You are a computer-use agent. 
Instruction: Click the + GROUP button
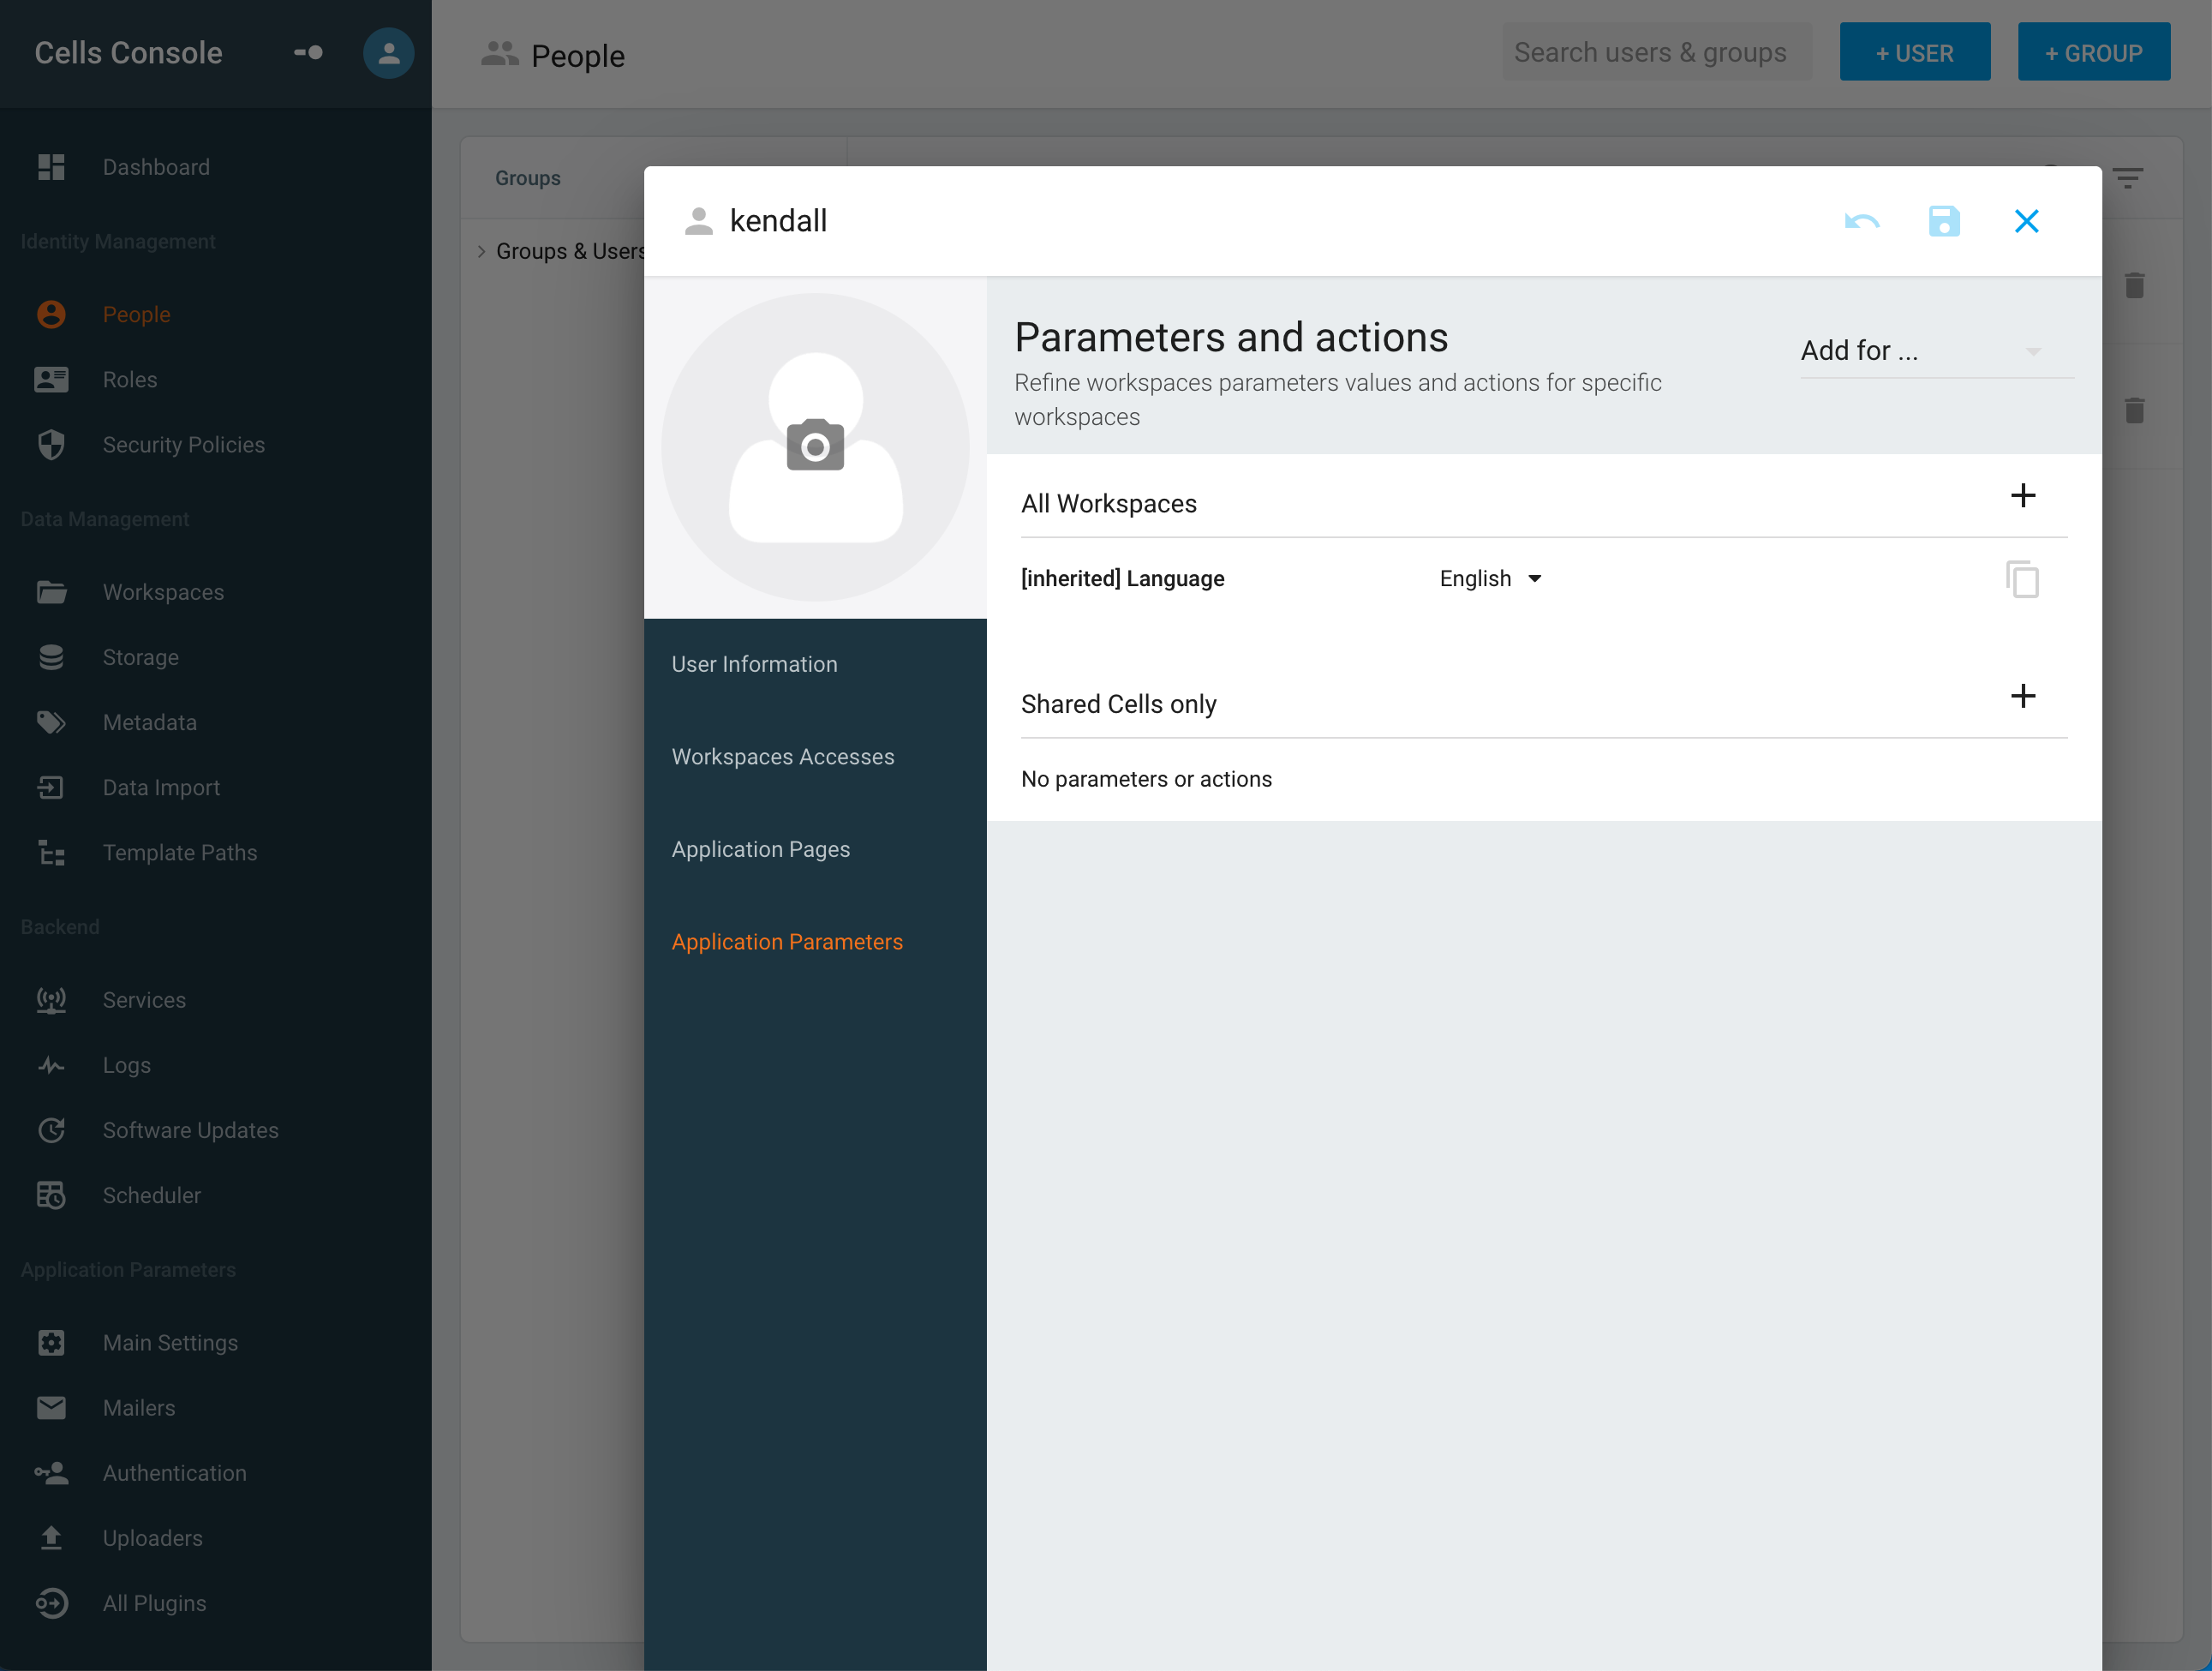pyautogui.click(x=2092, y=53)
